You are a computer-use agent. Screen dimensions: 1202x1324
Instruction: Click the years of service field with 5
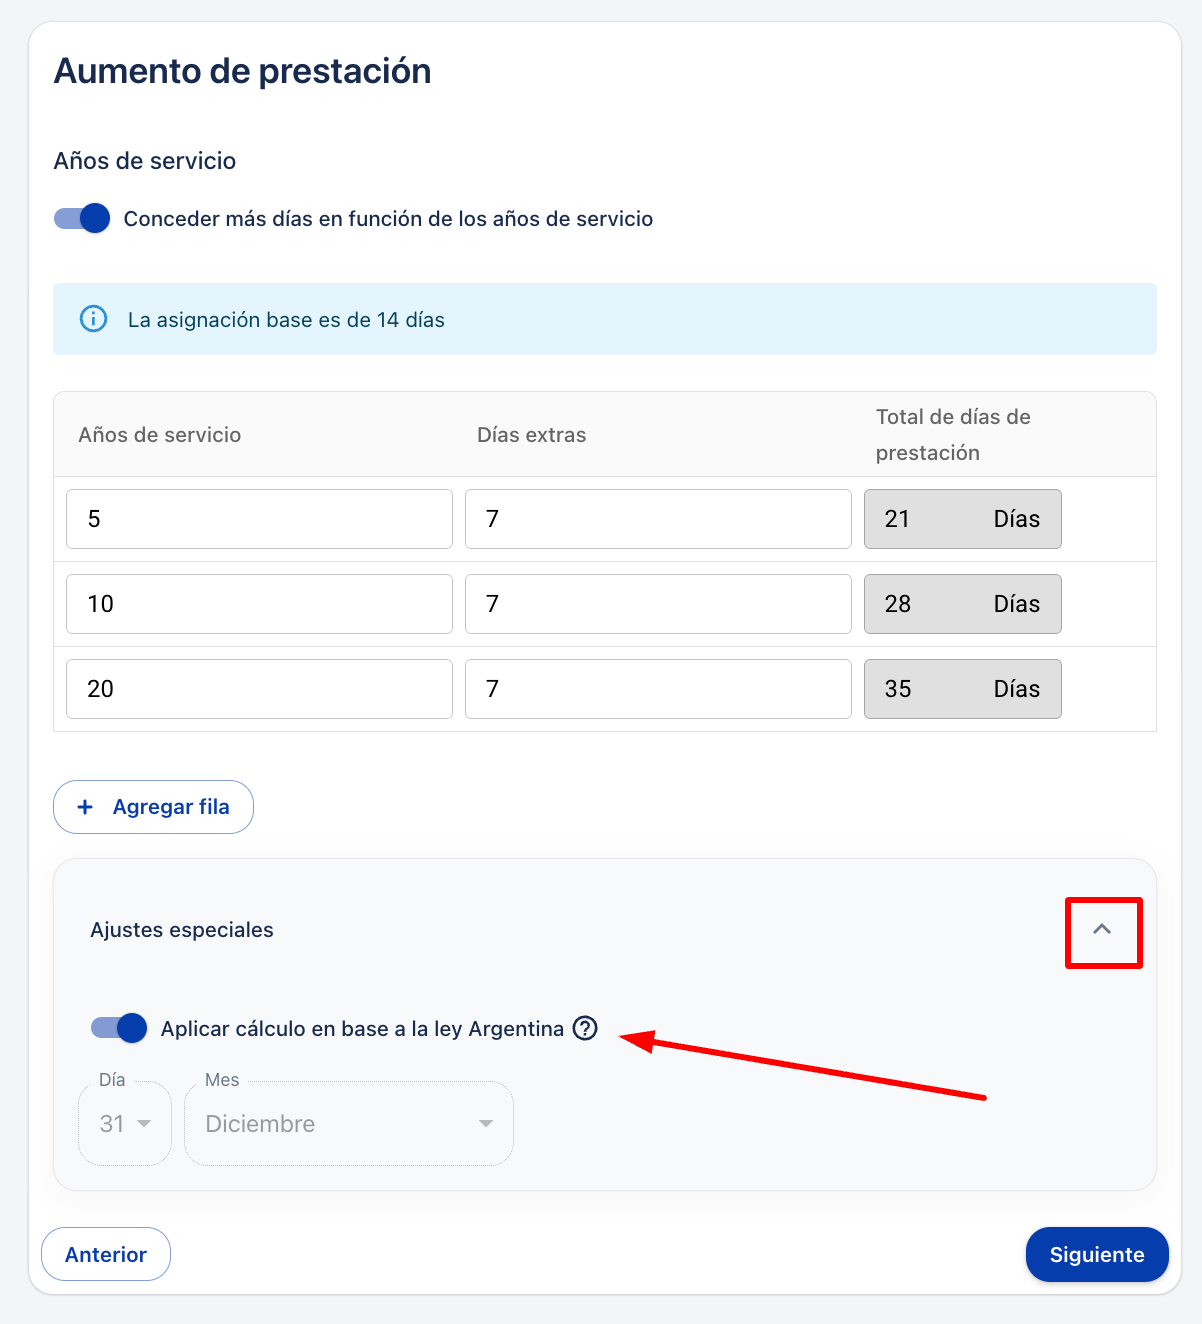point(259,519)
